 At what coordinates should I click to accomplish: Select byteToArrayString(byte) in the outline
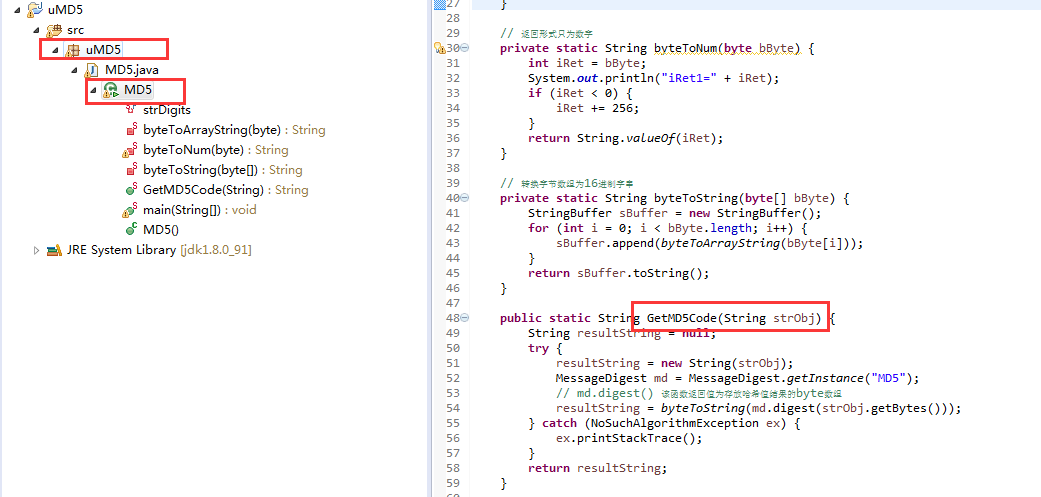pyautogui.click(x=234, y=130)
